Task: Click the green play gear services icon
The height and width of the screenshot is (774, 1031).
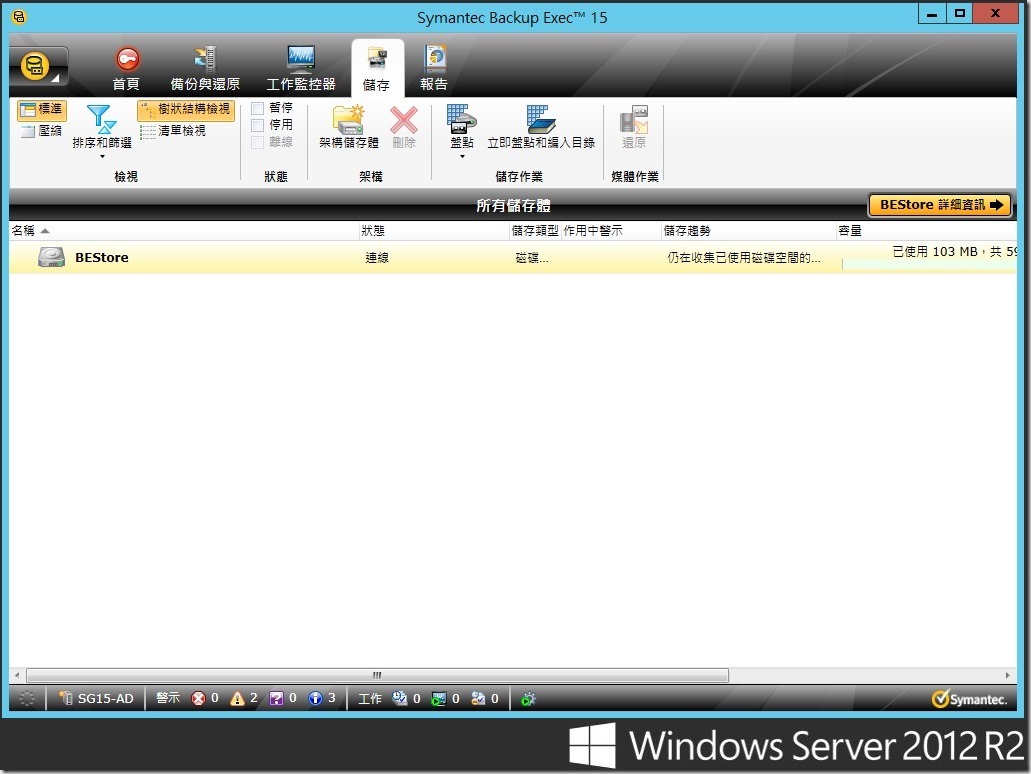Action: tap(528, 699)
